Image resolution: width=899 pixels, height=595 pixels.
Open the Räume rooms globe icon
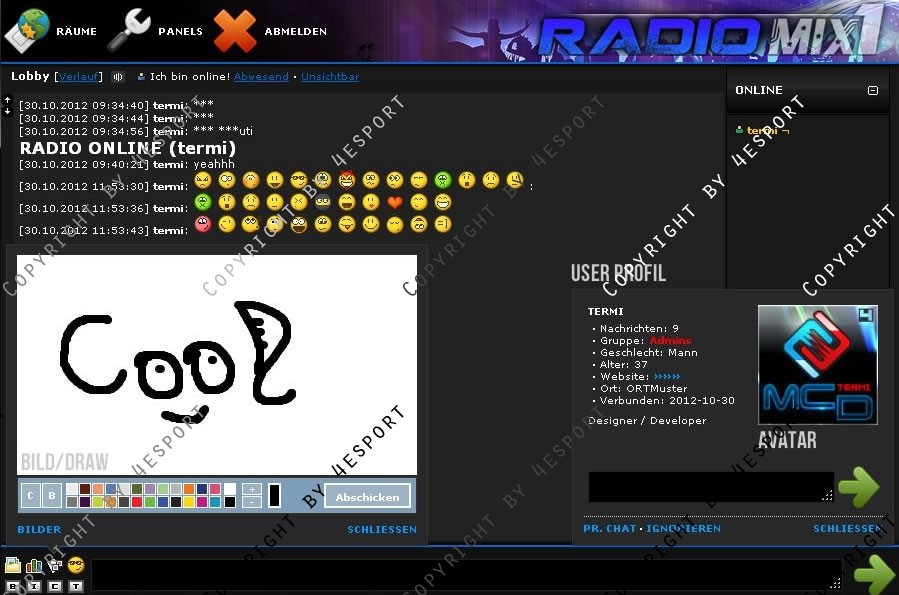coord(27,31)
